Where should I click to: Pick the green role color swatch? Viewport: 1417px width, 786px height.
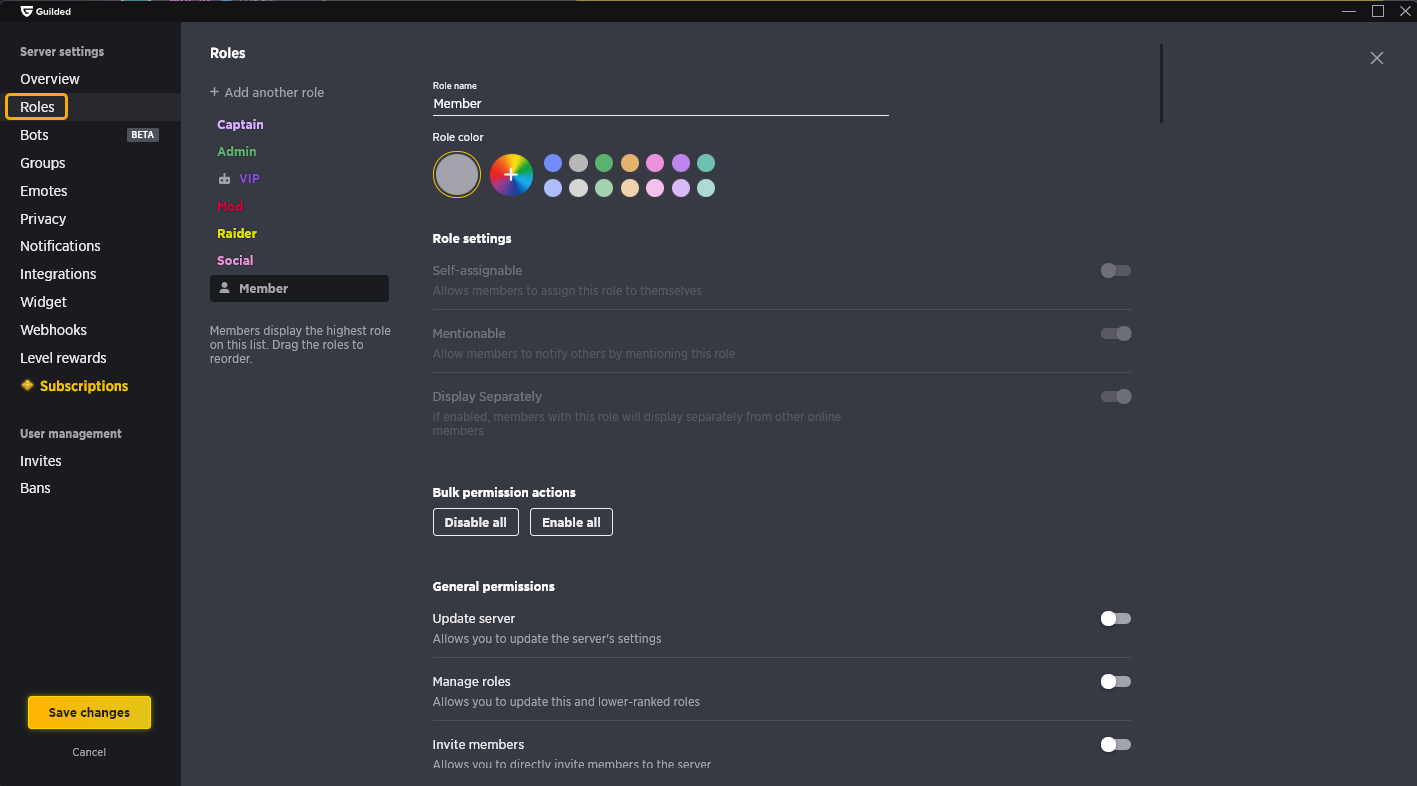click(604, 163)
